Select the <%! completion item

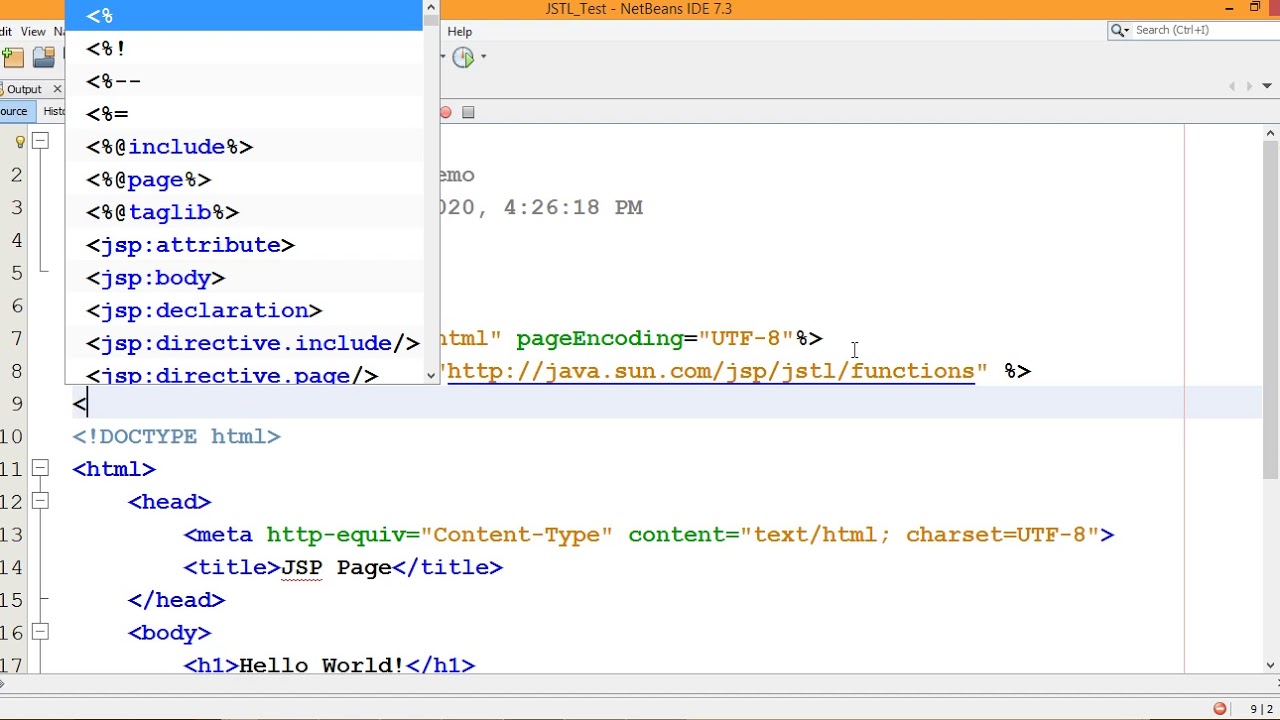(244, 48)
